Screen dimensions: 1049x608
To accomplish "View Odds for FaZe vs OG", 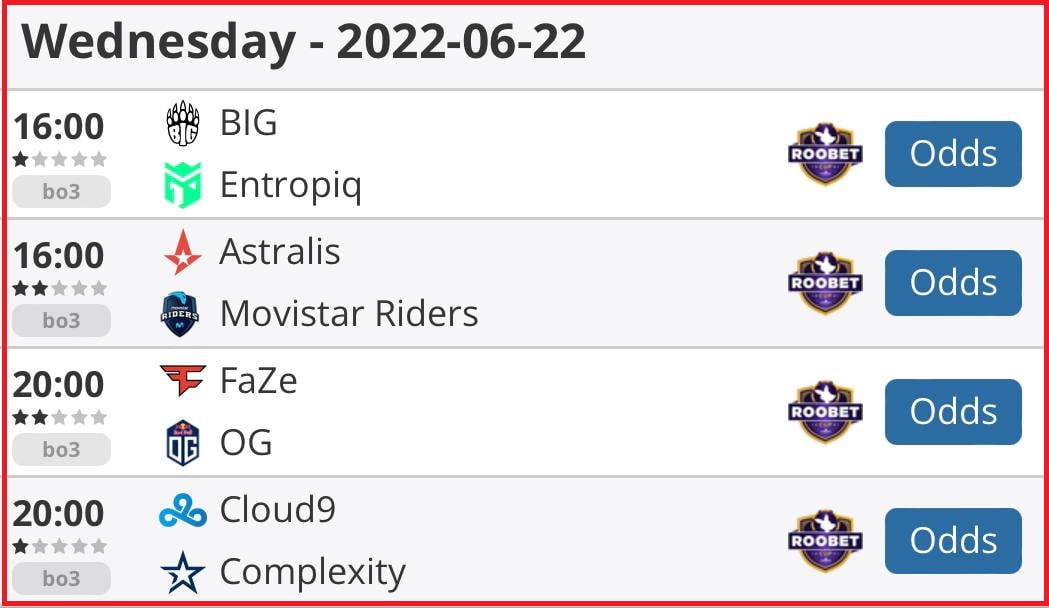I will pyautogui.click(x=953, y=412).
